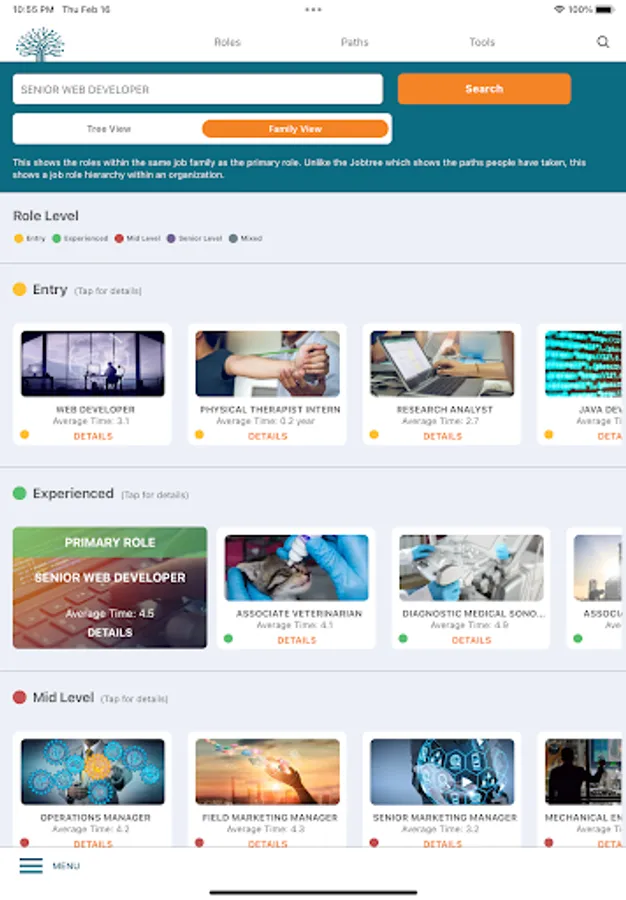Viewport: 626px width, 900px height.
Task: Switch to Tree View
Action: [x=108, y=129]
